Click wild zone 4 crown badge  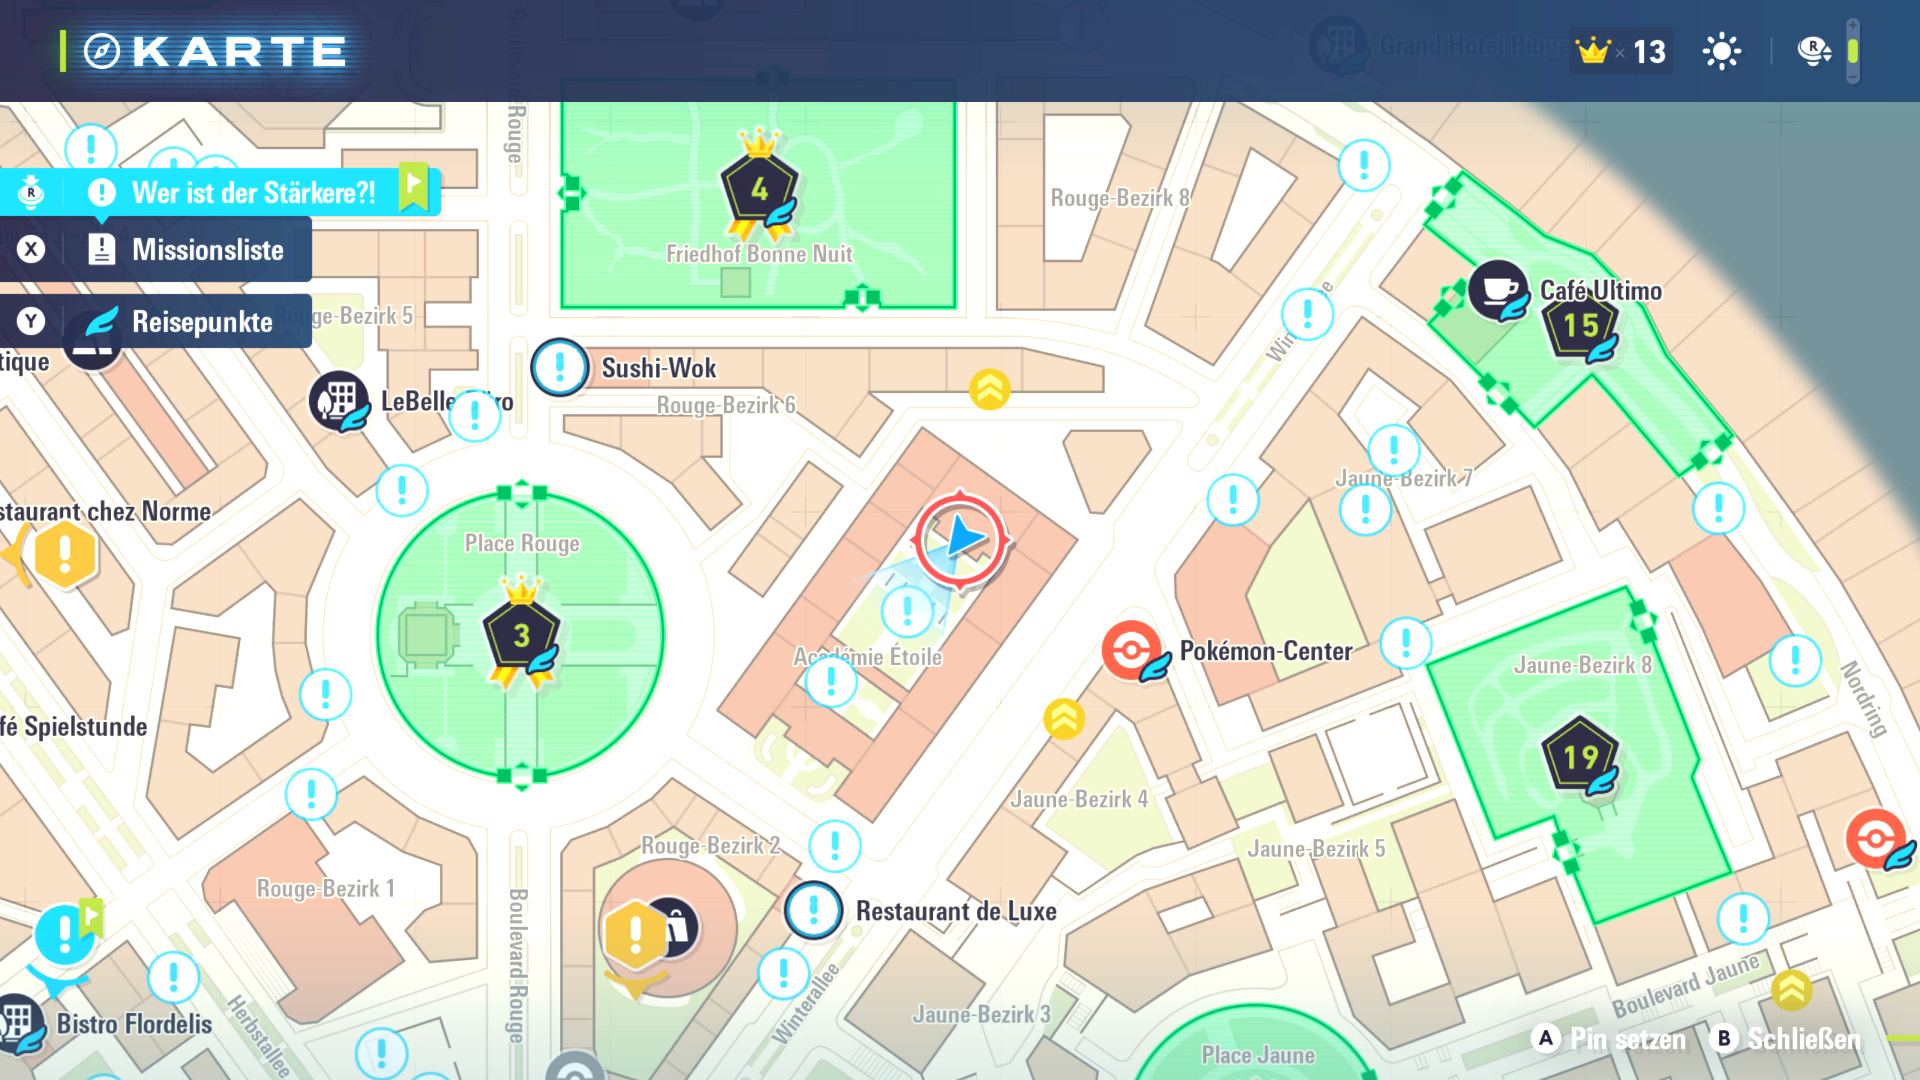pyautogui.click(x=759, y=187)
